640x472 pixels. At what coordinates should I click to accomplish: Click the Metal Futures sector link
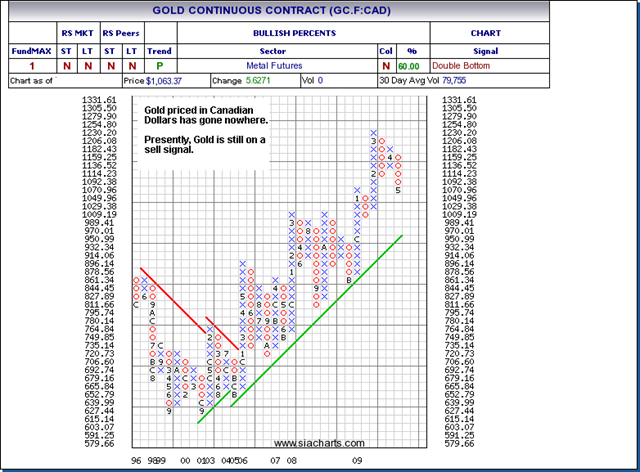click(274, 66)
